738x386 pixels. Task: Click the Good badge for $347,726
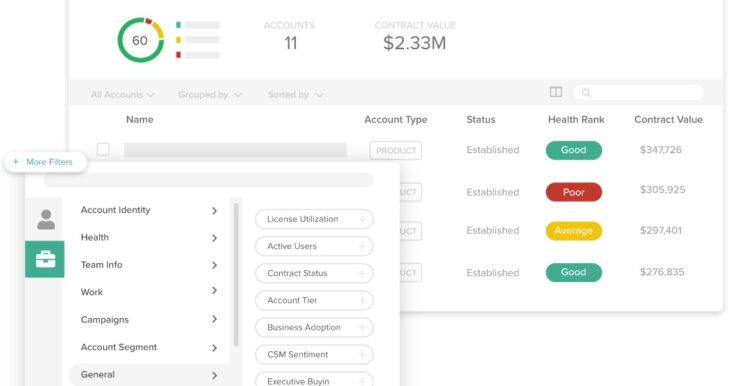tap(574, 150)
